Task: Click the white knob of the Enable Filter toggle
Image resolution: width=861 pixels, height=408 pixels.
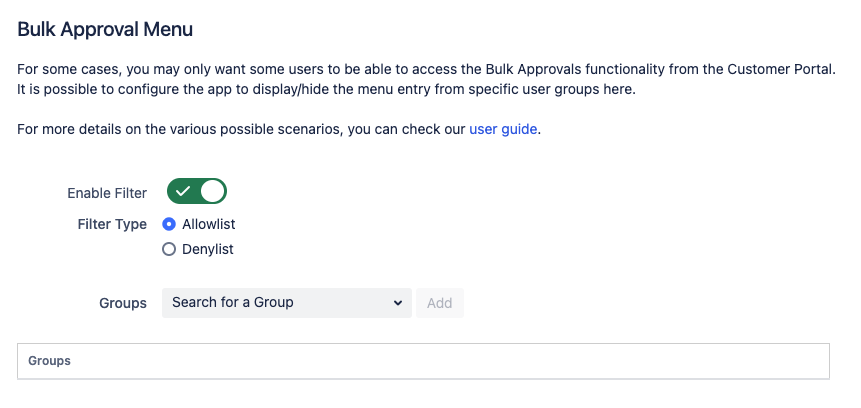Action: tap(213, 191)
